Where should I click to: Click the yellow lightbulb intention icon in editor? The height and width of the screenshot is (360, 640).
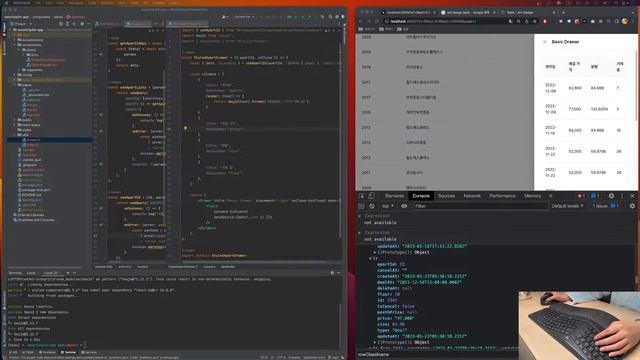185,128
